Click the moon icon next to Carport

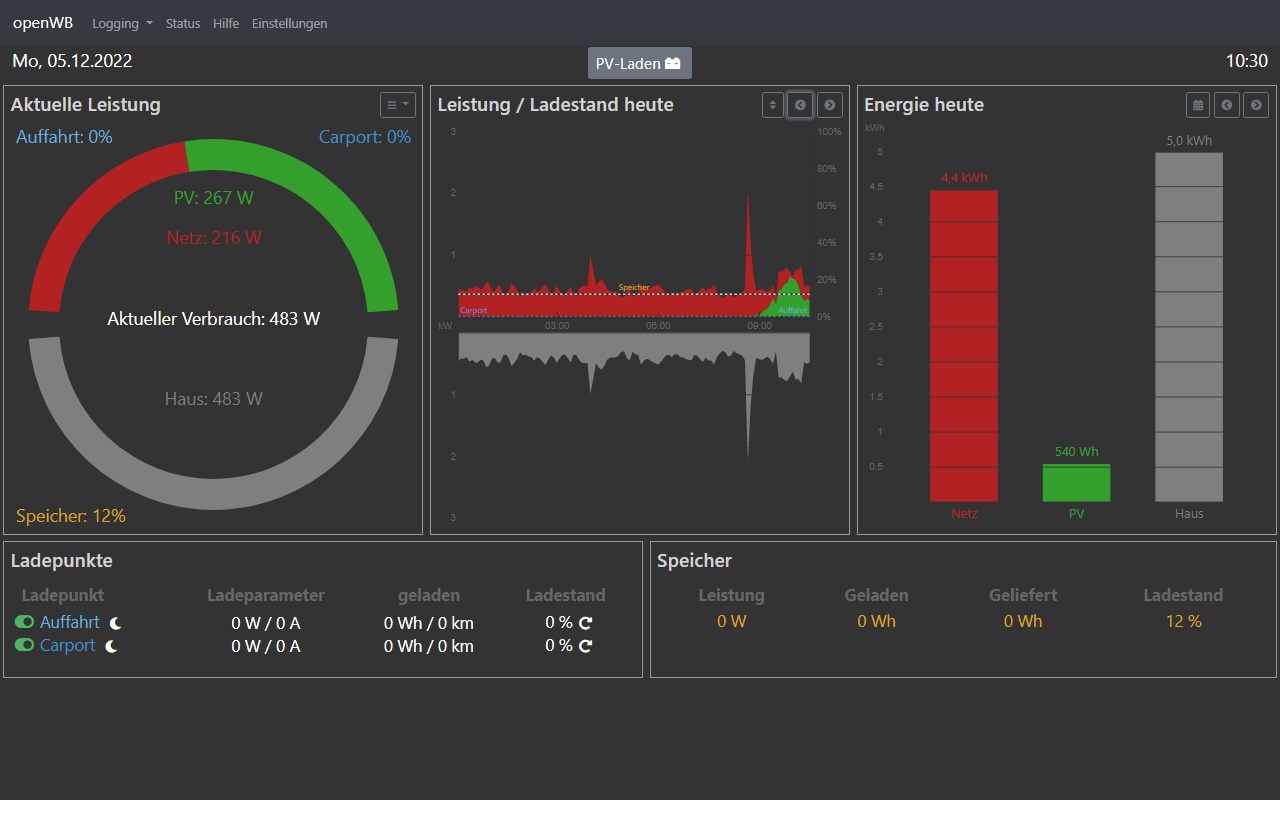tap(112, 646)
